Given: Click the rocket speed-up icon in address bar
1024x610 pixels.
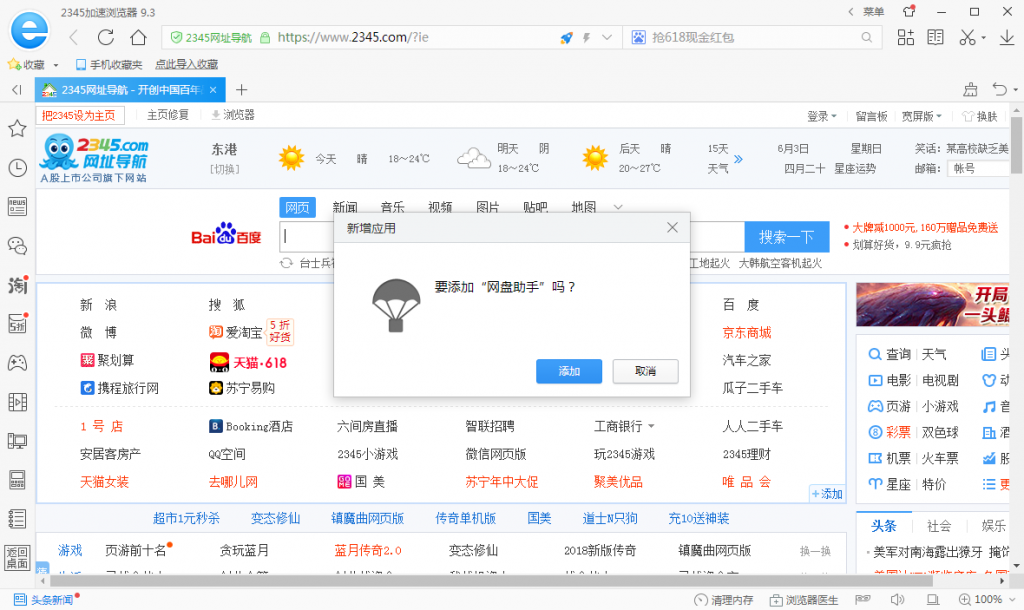Looking at the screenshot, I should tap(566, 38).
